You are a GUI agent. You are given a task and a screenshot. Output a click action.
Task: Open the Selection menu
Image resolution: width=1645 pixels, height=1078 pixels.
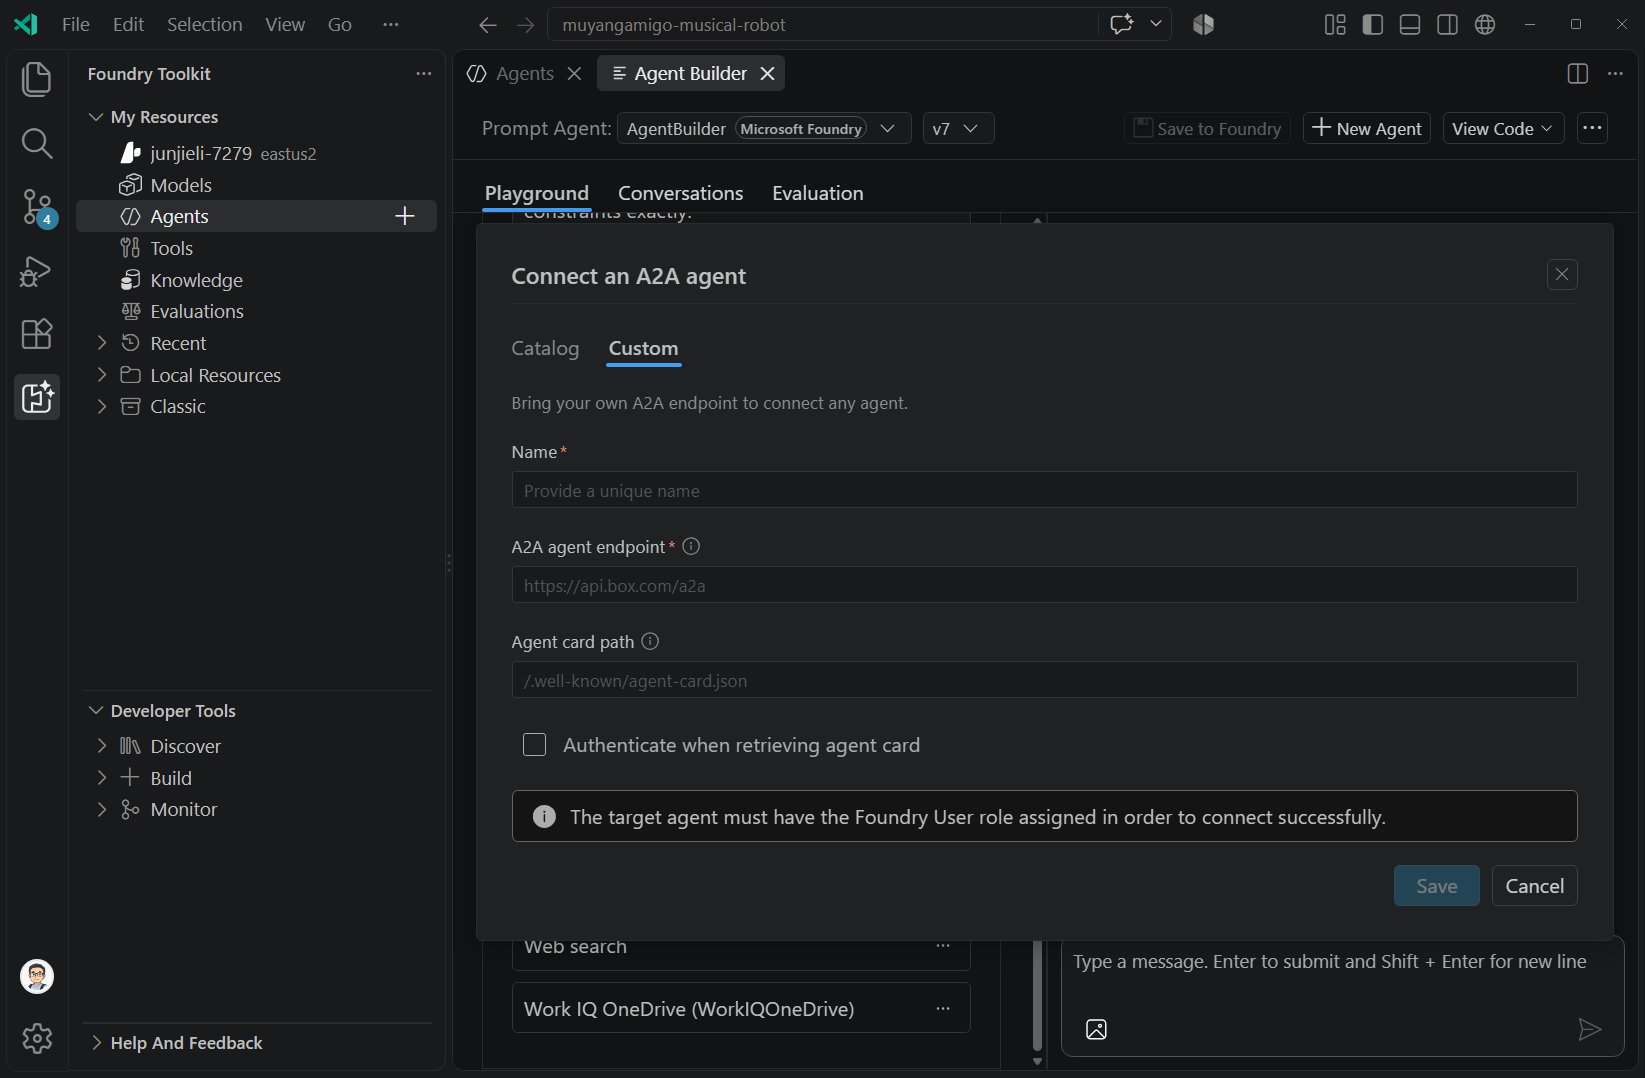(x=204, y=25)
